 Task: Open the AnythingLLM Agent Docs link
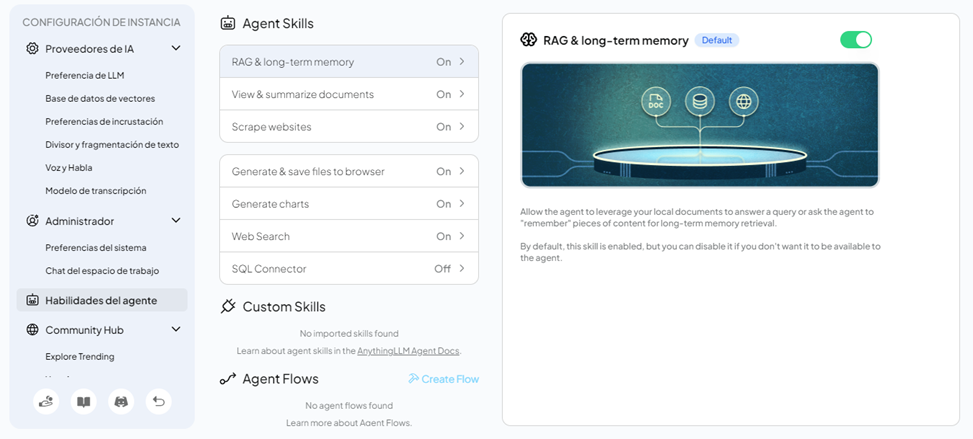pyautogui.click(x=408, y=351)
